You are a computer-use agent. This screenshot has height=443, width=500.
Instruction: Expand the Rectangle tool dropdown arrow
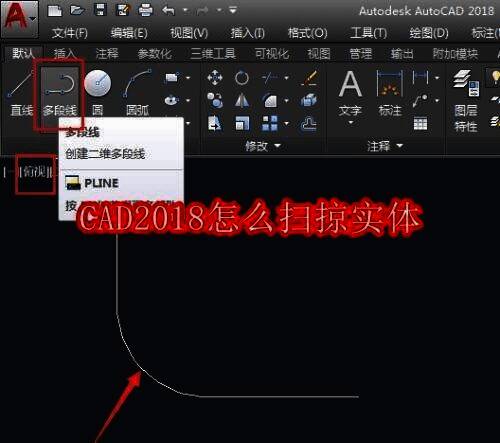click(188, 78)
